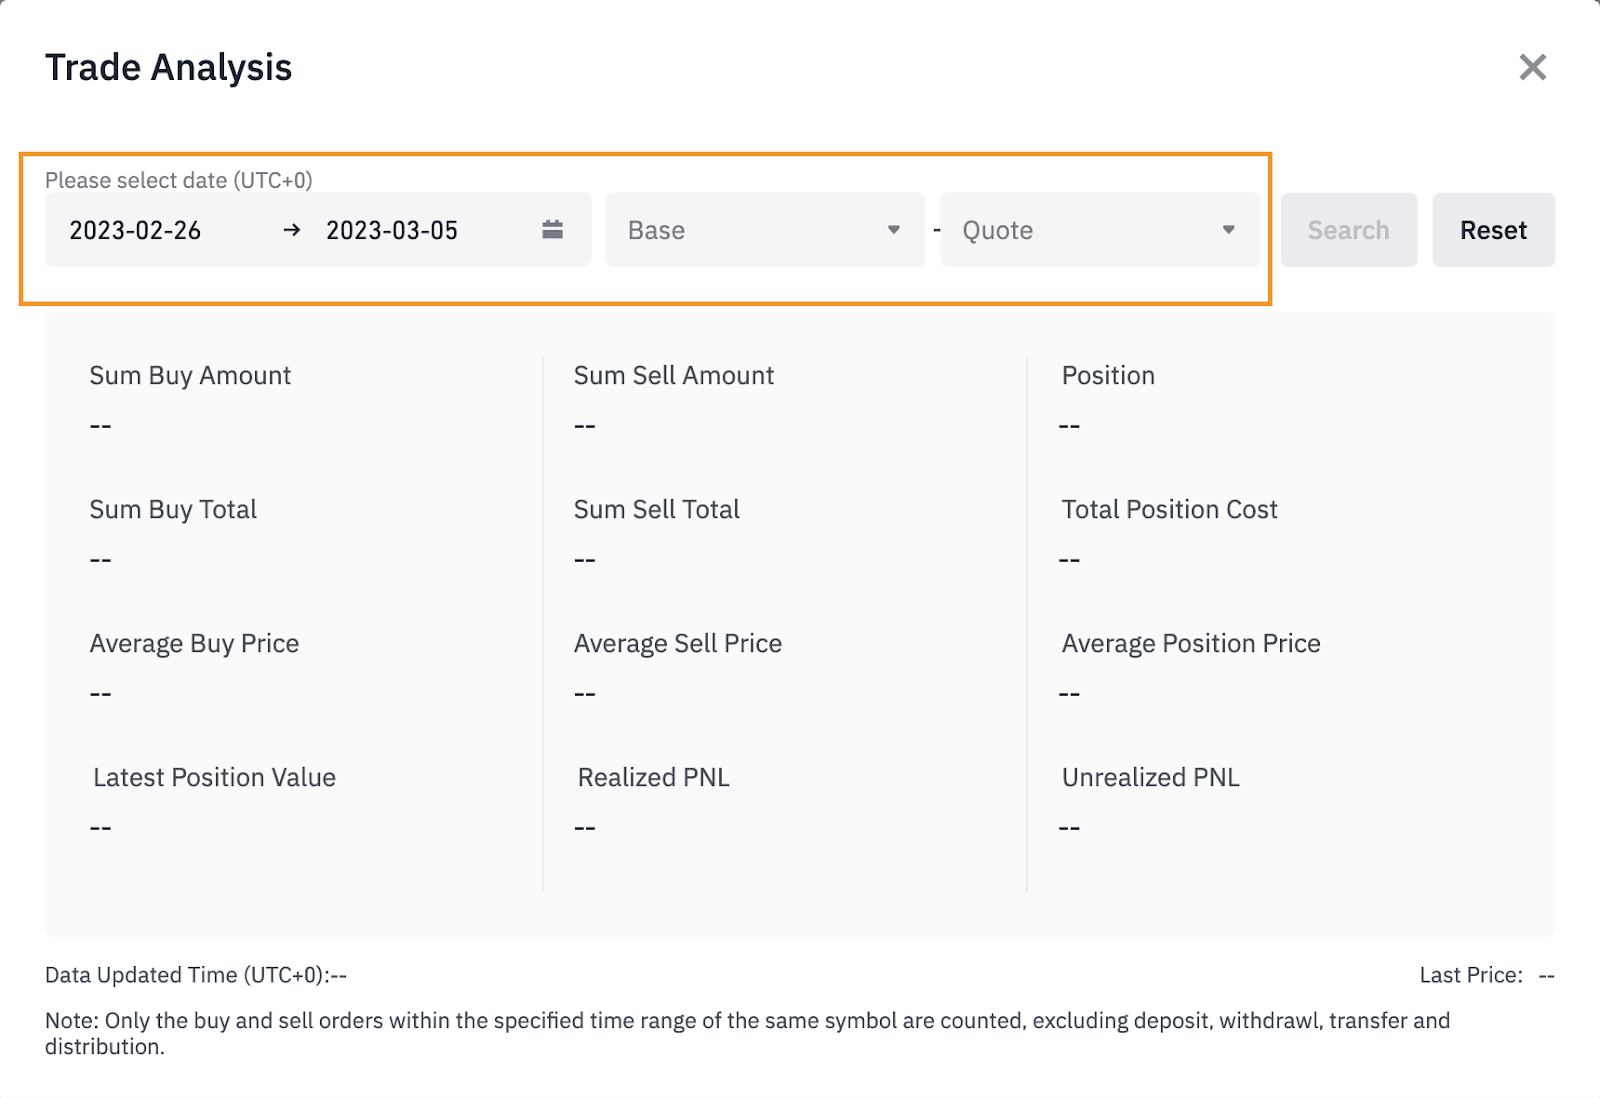1600x1098 pixels.
Task: Click the Latest Position Value label
Action: pos(214,777)
